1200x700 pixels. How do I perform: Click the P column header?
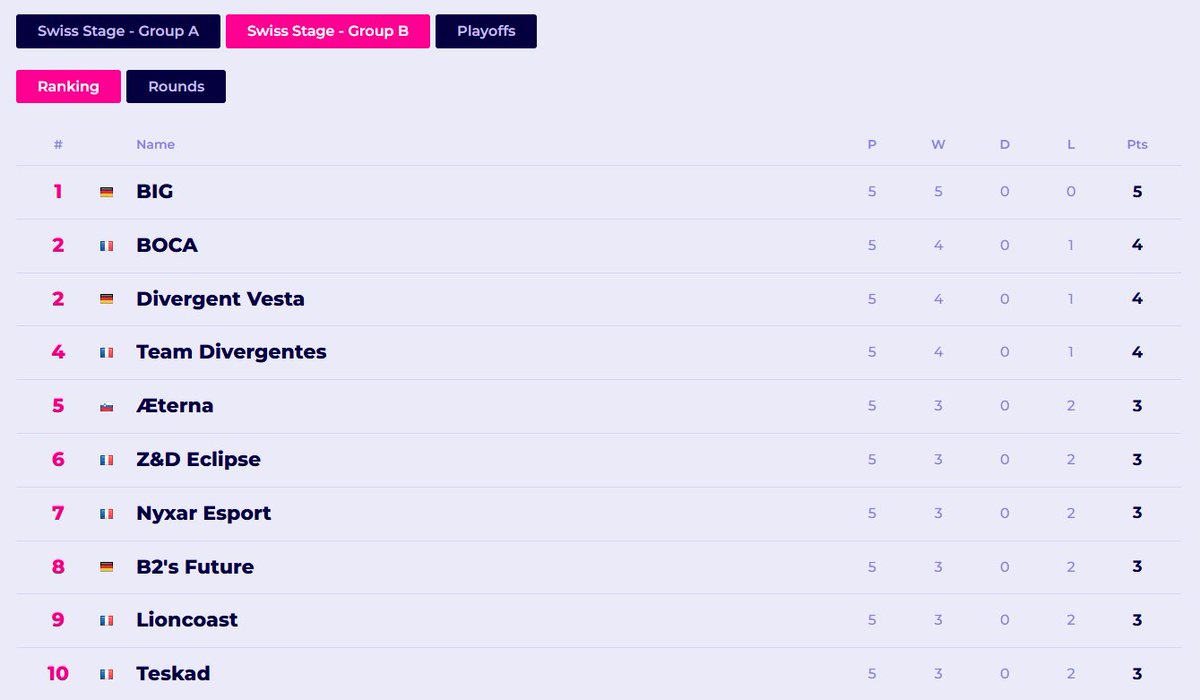[872, 145]
